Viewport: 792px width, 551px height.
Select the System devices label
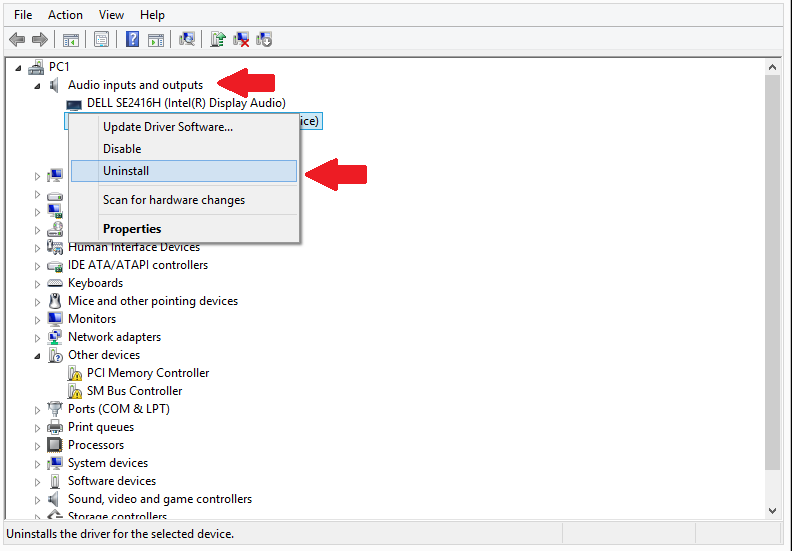108,463
